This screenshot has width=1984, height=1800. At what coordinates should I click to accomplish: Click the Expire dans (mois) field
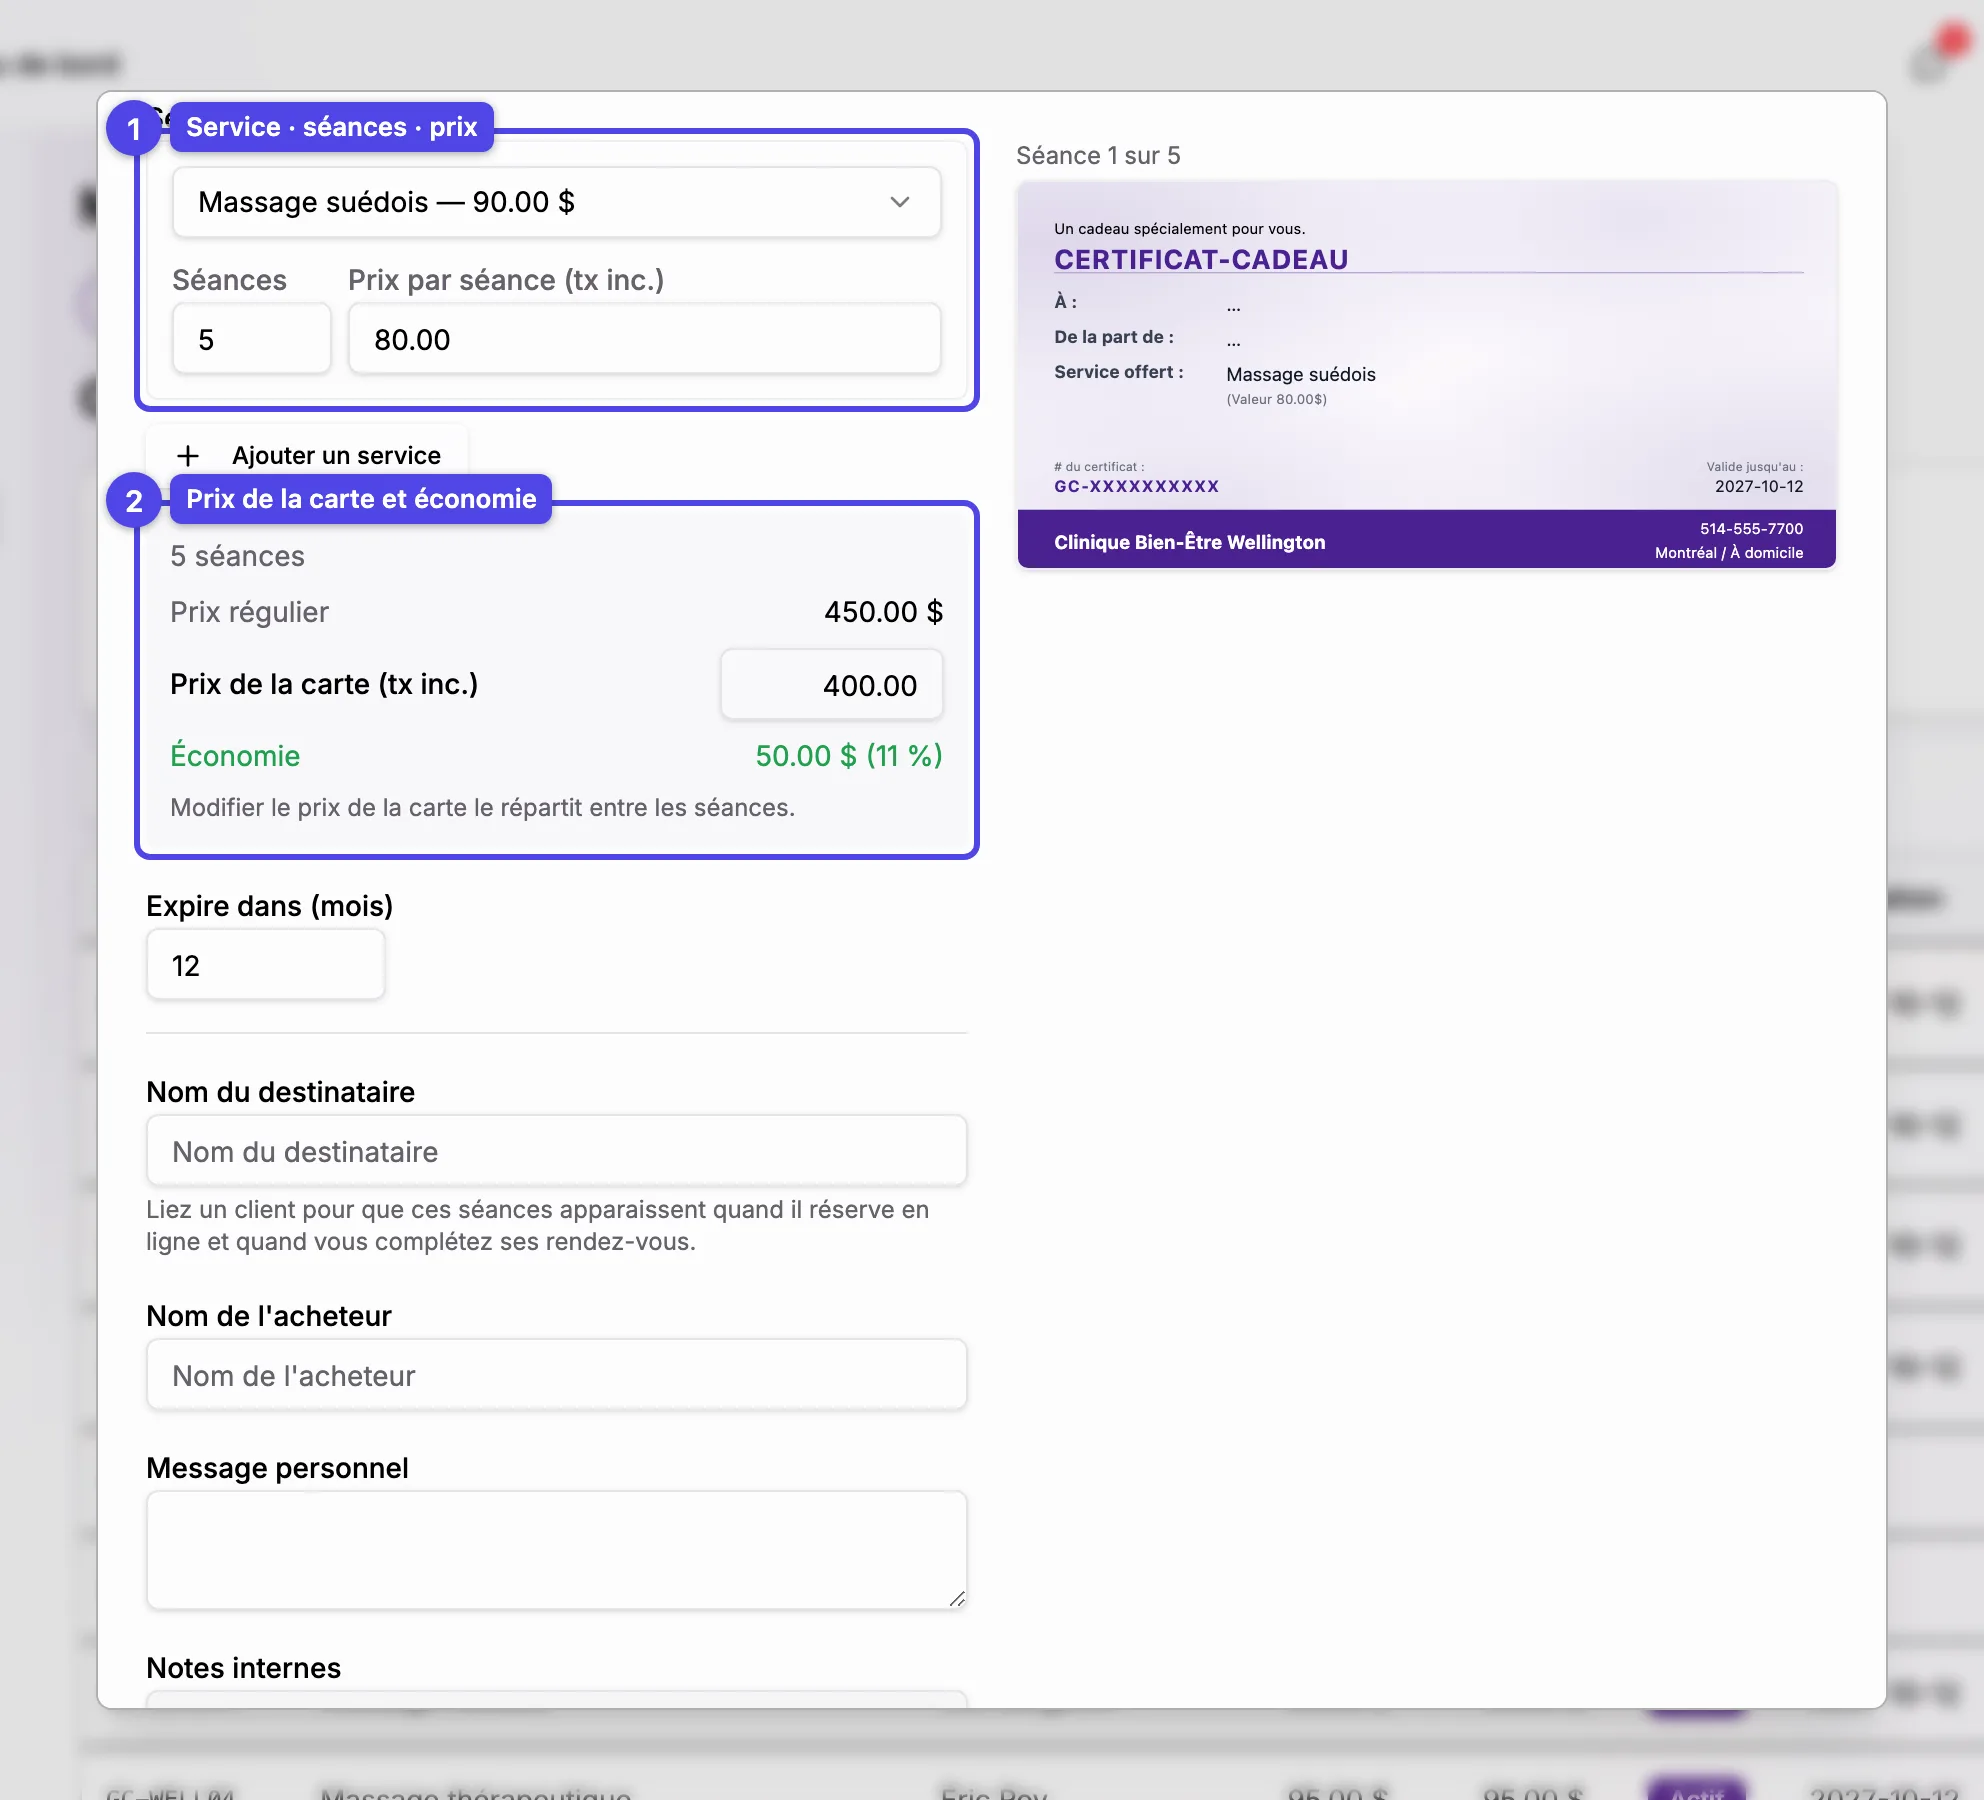tap(265, 965)
